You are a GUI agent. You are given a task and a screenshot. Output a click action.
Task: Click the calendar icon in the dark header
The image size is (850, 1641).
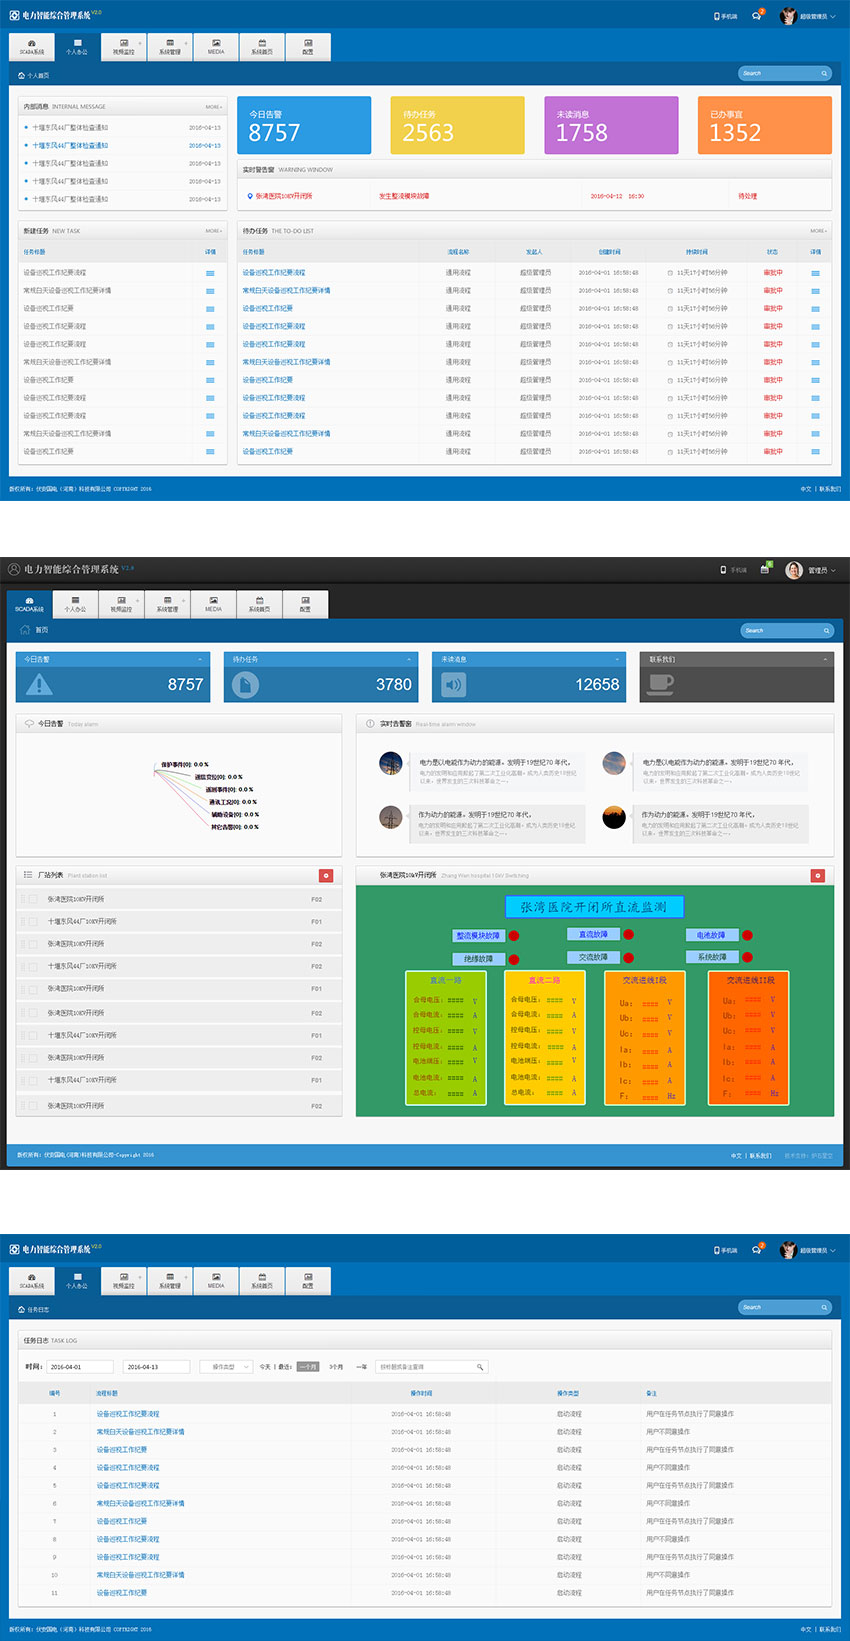pyautogui.click(x=764, y=570)
